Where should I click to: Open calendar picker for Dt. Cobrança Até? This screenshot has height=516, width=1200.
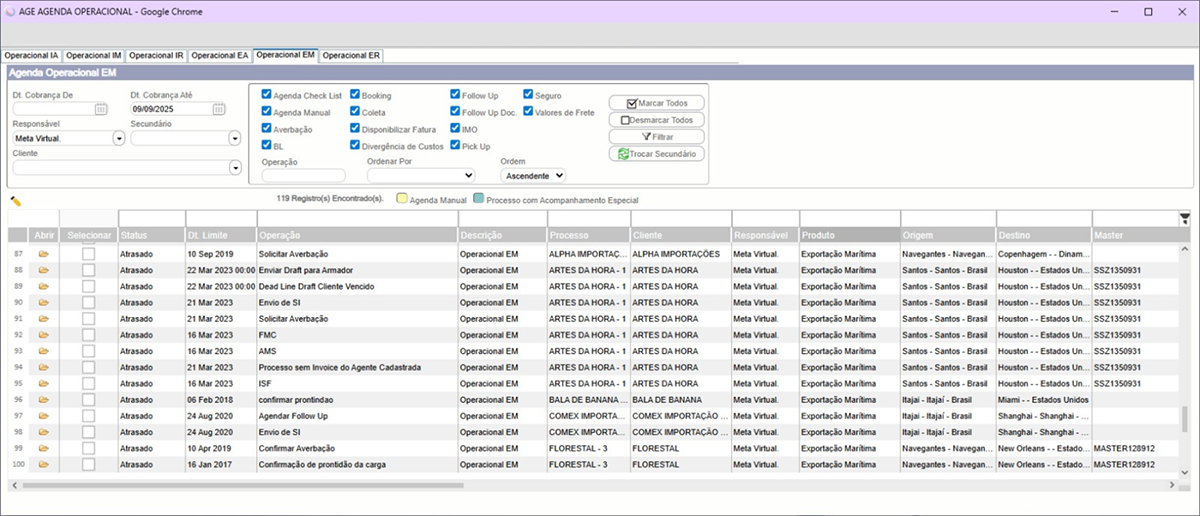pos(219,109)
